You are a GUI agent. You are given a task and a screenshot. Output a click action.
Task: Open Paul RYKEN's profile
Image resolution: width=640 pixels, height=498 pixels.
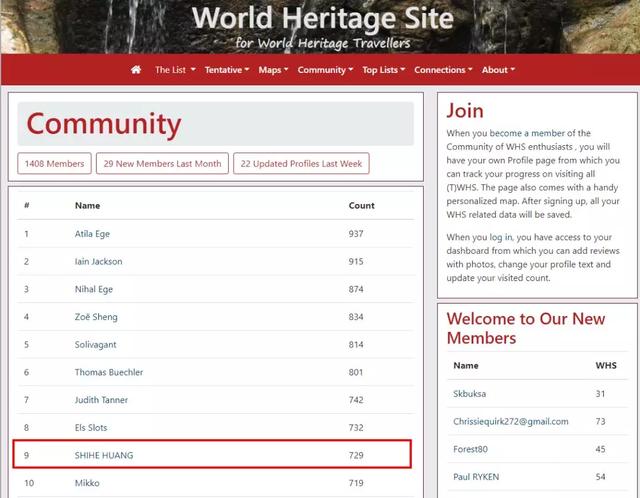point(476,477)
